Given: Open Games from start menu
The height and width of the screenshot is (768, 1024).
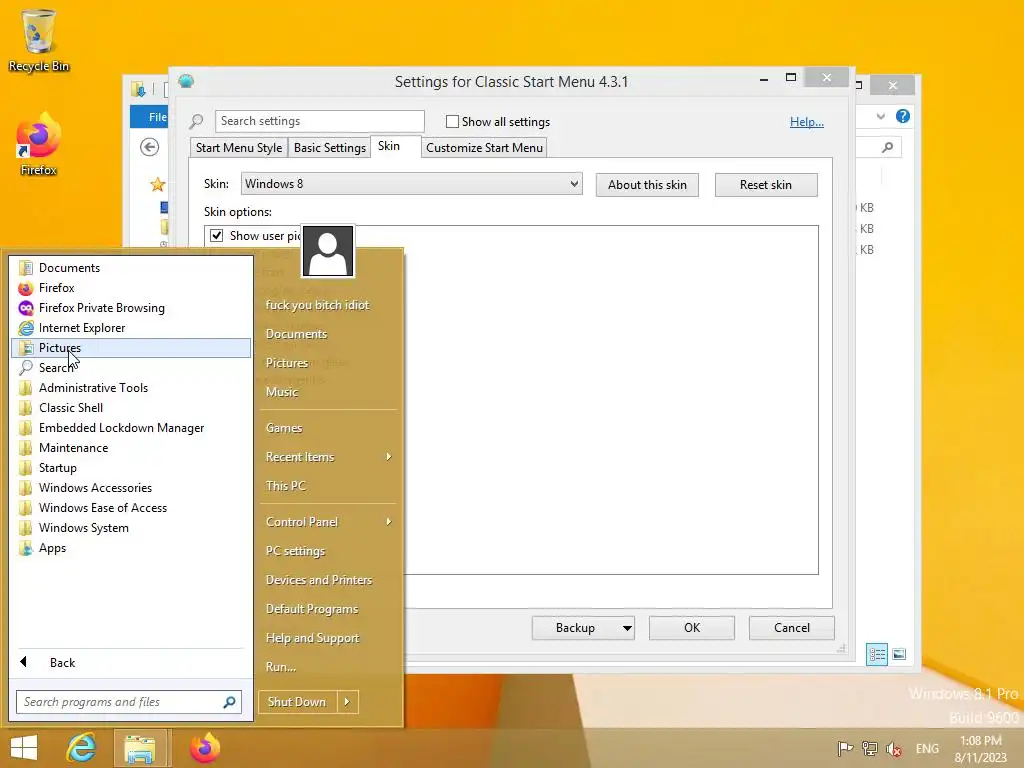Looking at the screenshot, I should point(328,428).
